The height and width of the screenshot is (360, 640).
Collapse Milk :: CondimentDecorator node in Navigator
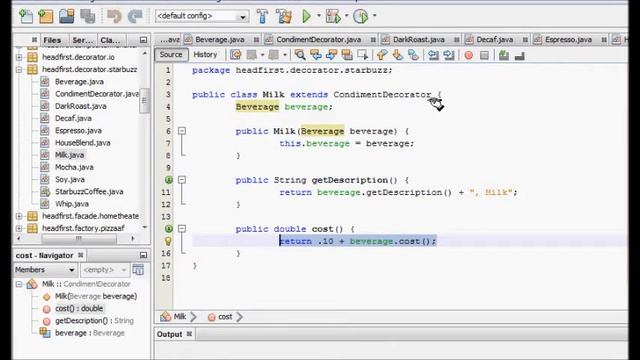click(19, 284)
